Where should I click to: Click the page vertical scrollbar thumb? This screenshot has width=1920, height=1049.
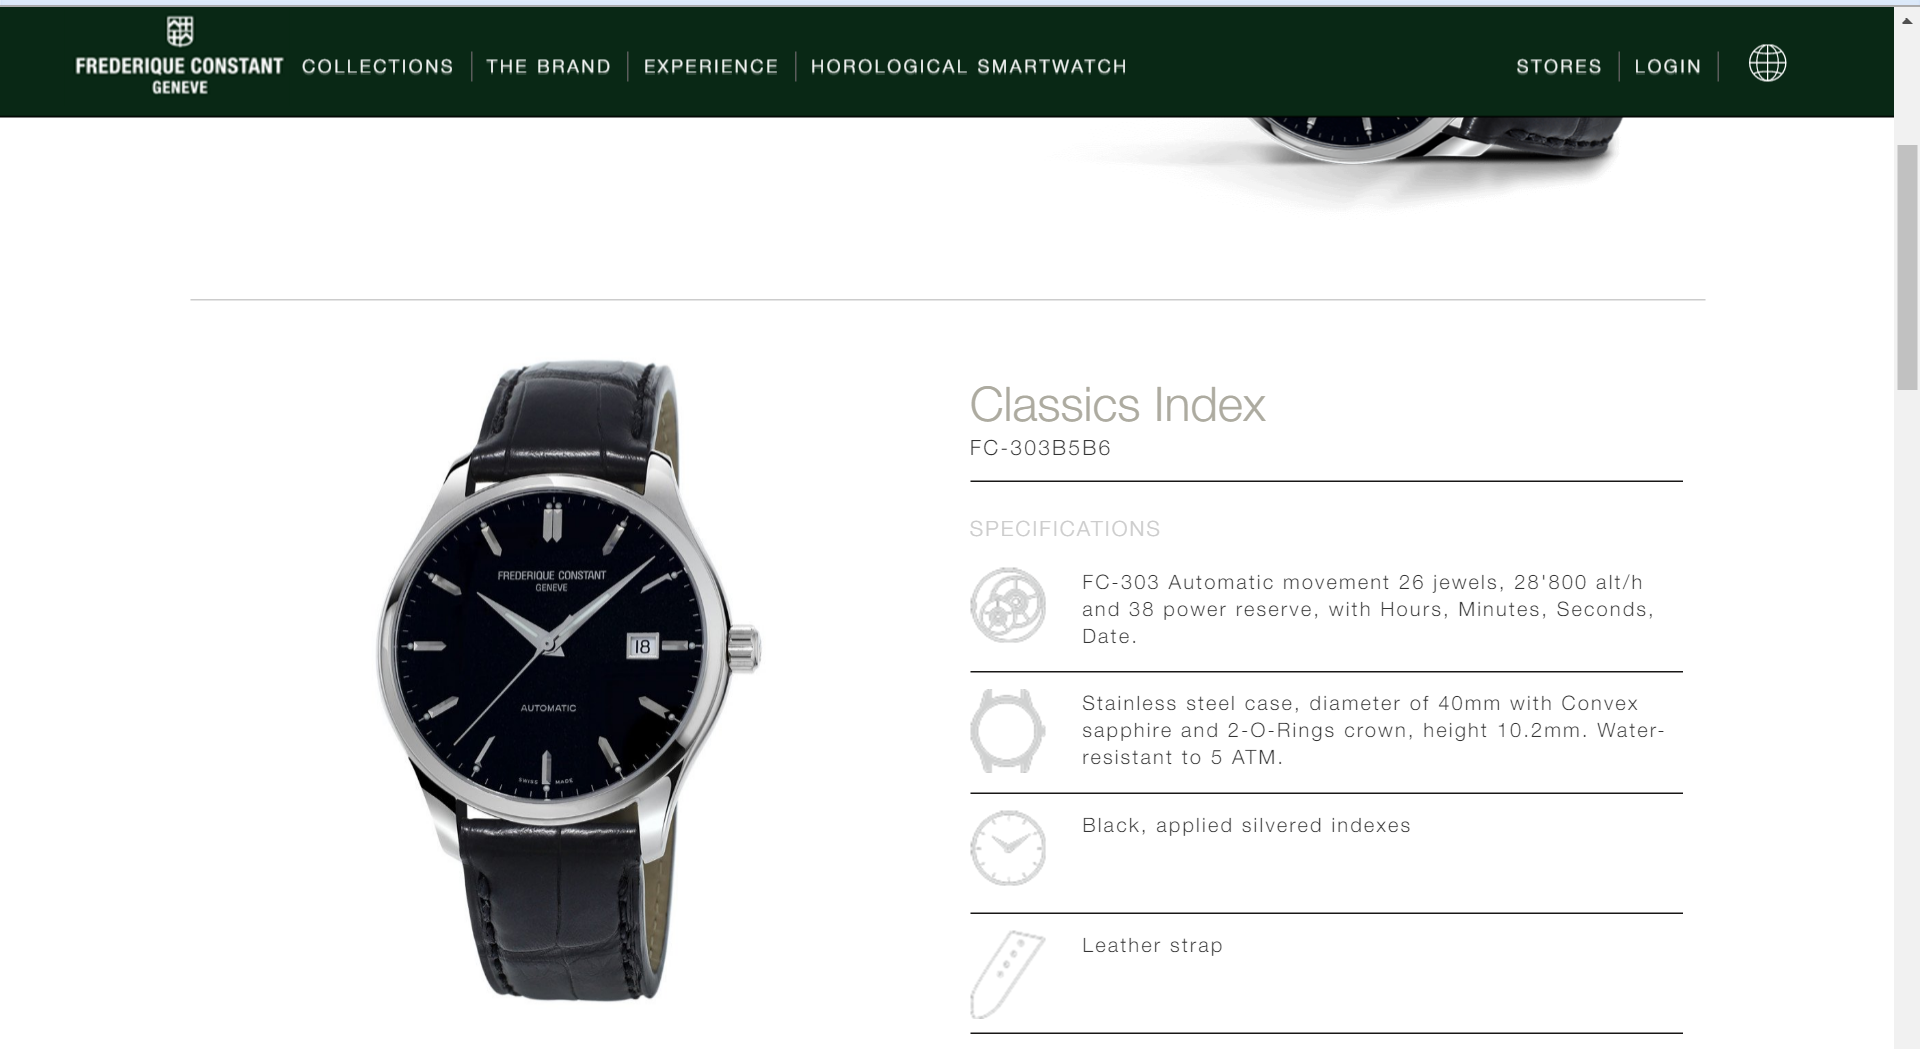(1907, 267)
